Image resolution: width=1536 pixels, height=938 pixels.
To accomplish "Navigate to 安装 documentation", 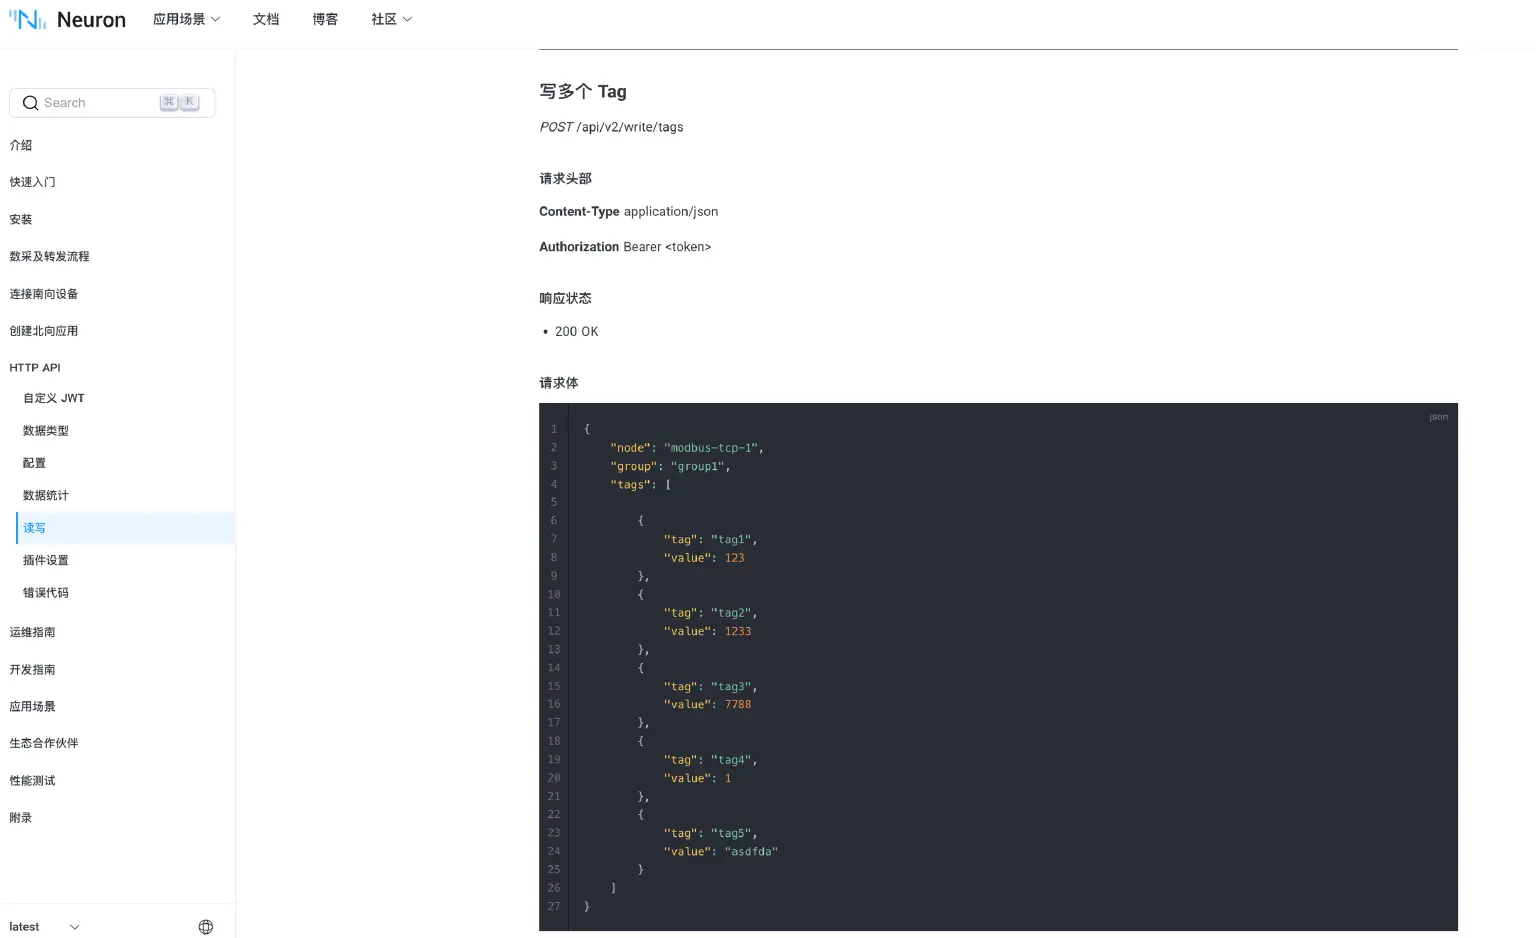I will point(21,219).
